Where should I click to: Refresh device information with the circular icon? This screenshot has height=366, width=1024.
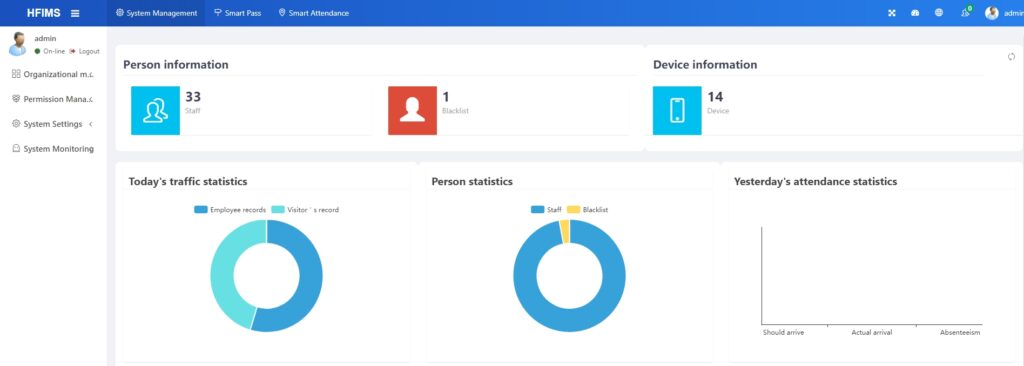pos(1012,57)
